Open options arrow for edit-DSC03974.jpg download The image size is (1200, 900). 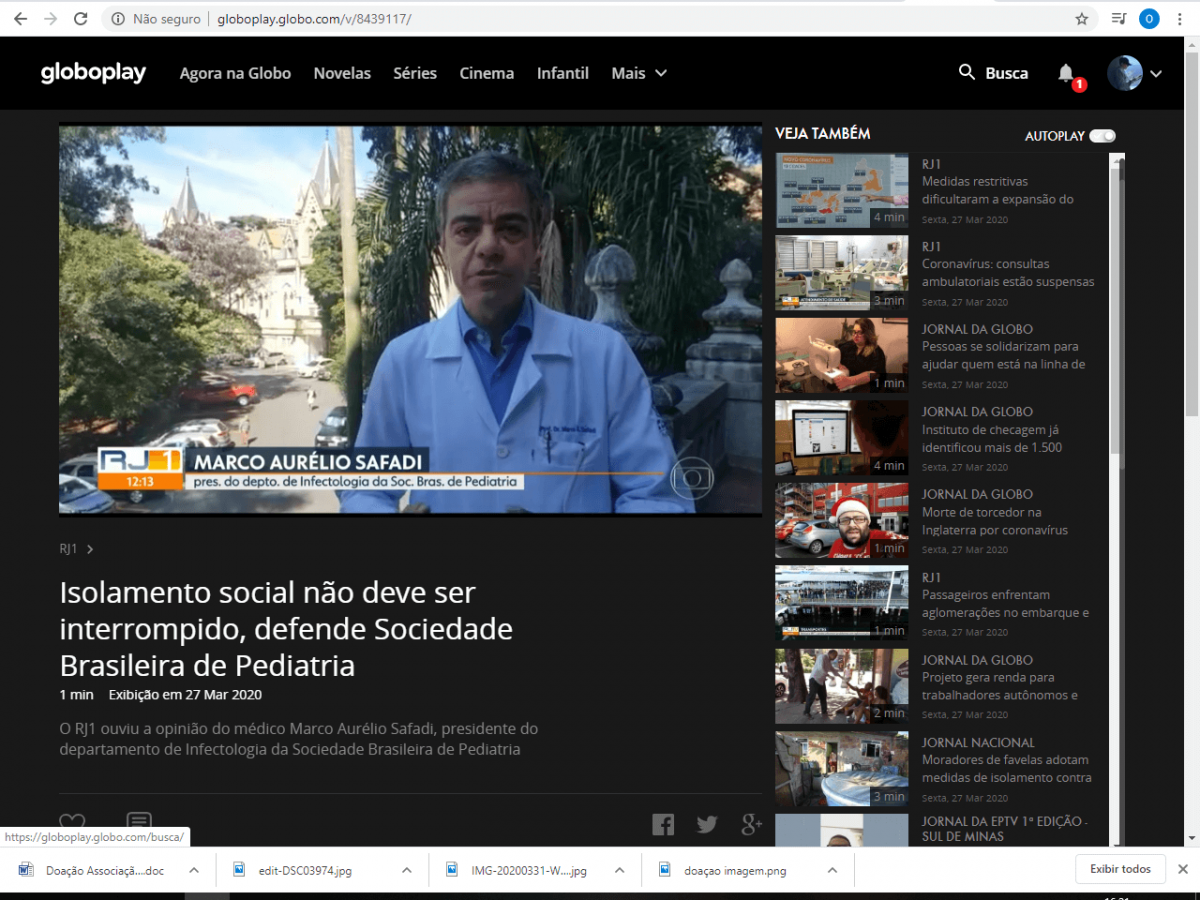407,870
